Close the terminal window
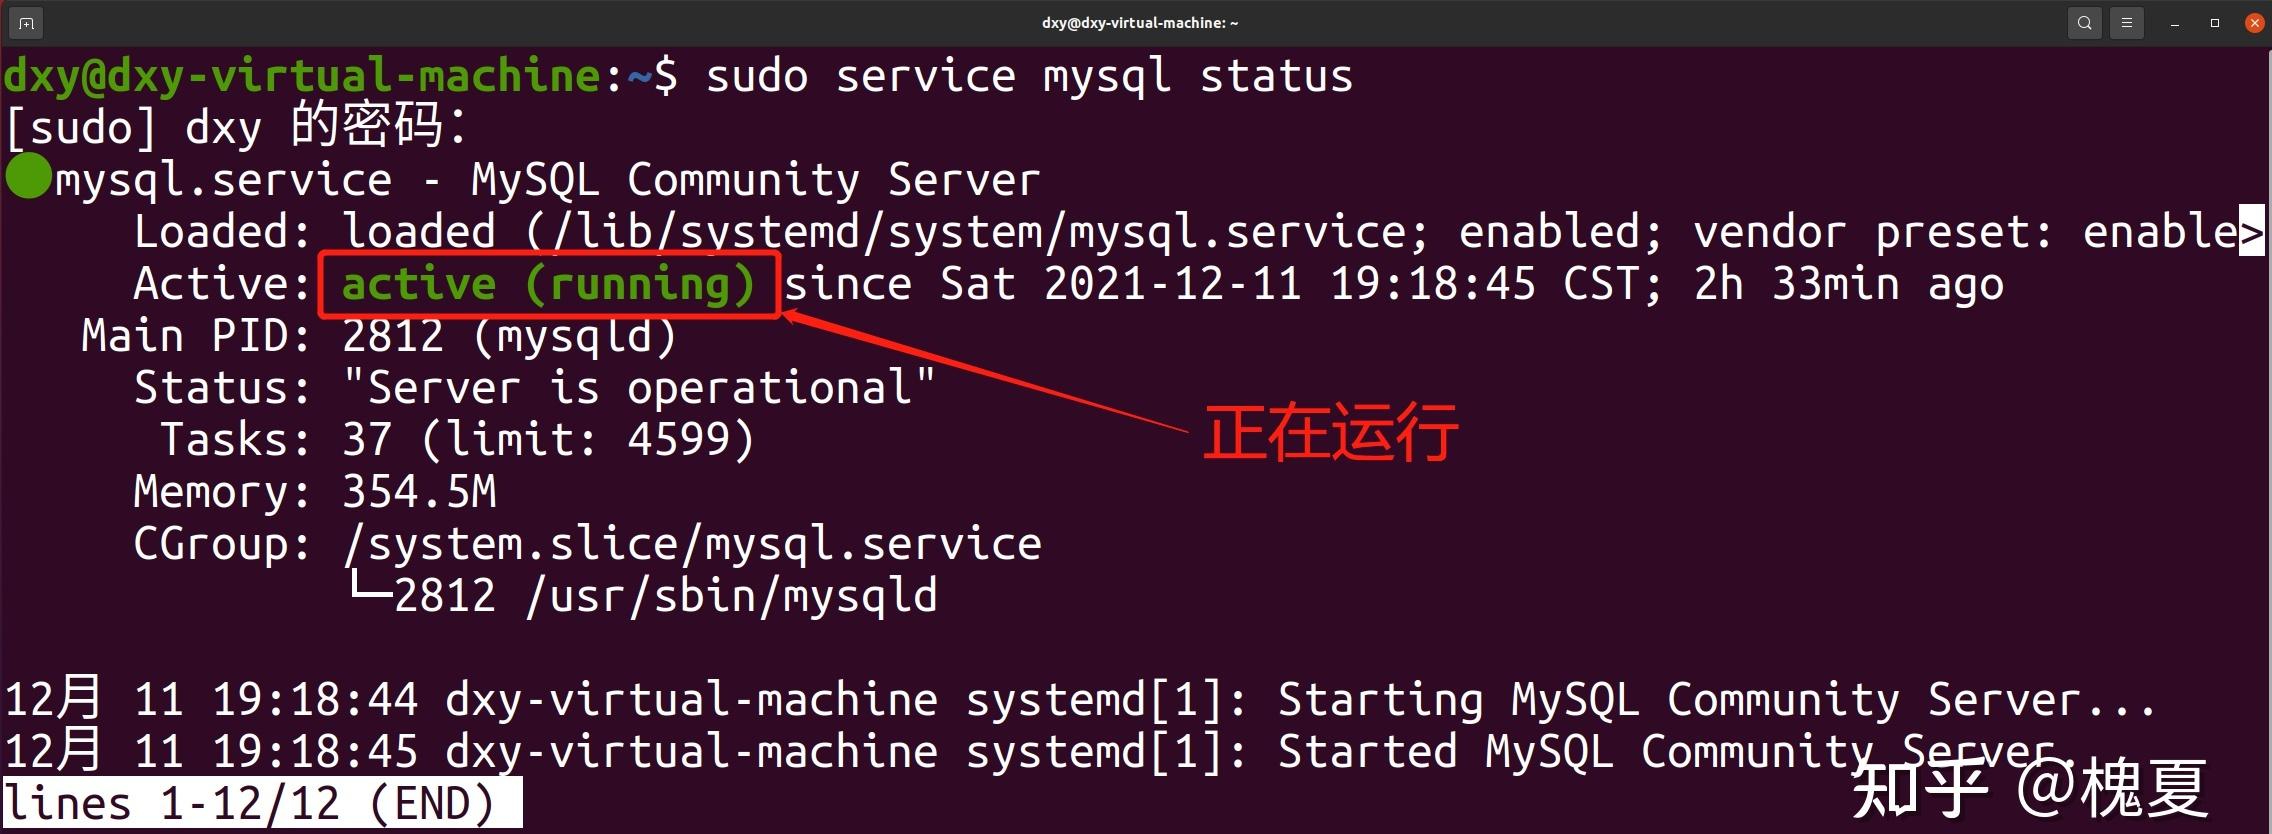Image resolution: width=2272 pixels, height=834 pixels. (2254, 23)
